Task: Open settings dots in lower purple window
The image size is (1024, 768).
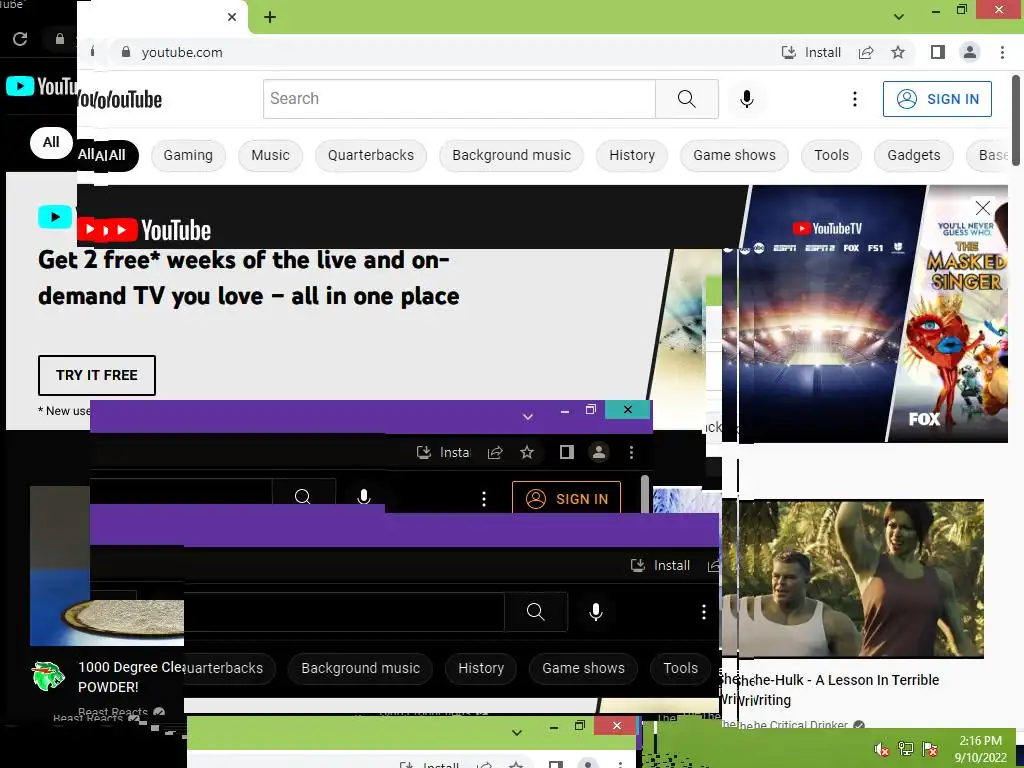Action: 703,612
